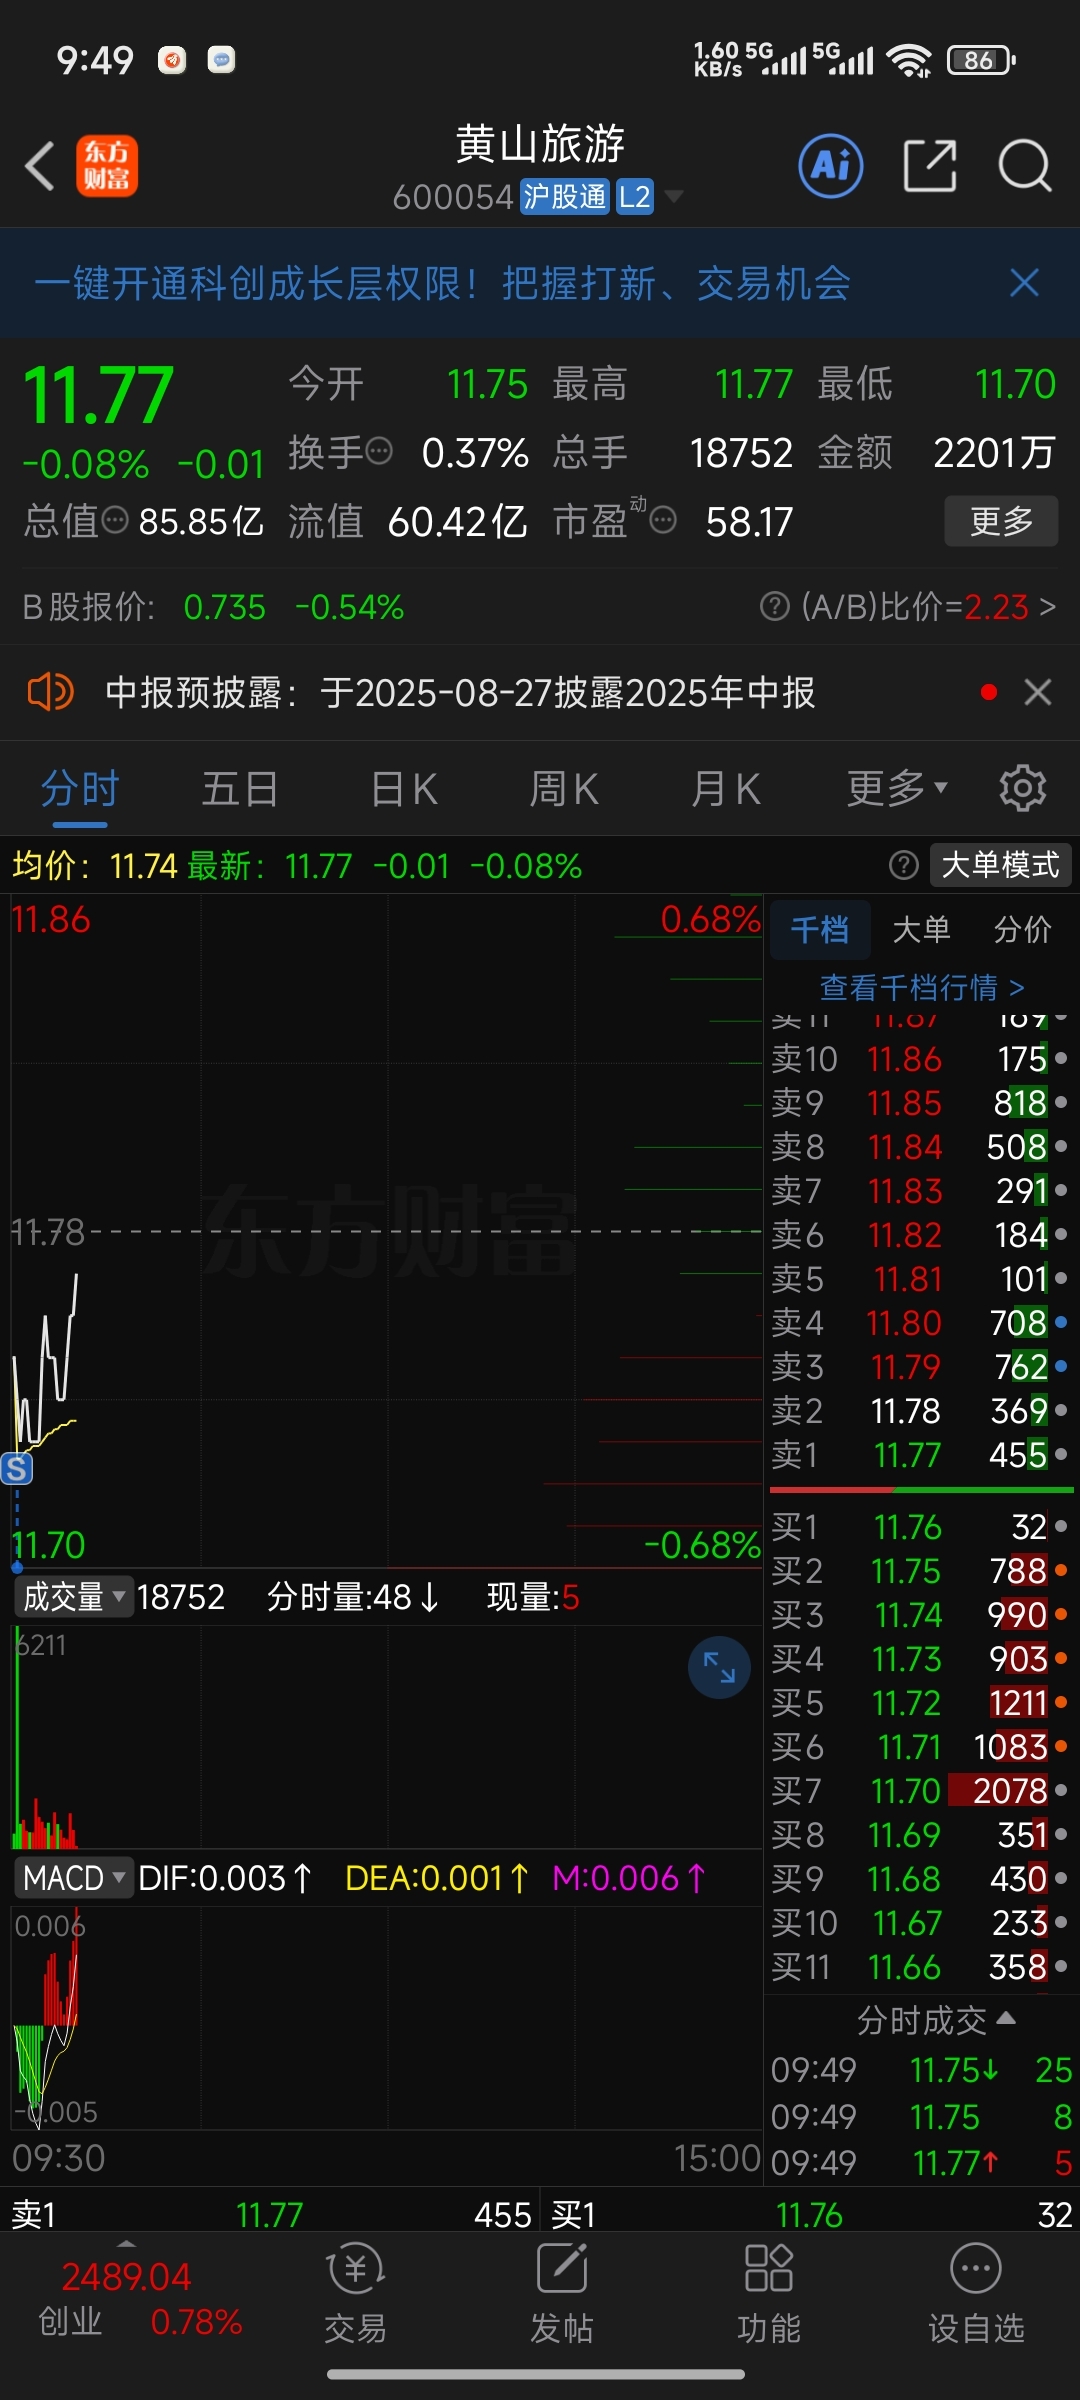
Task: Open the Ai assistant icon
Action: pos(830,165)
